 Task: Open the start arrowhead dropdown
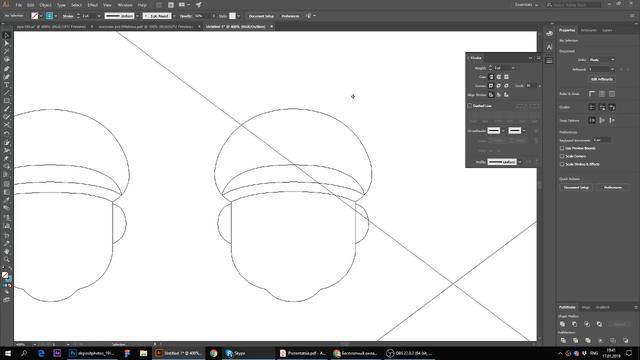[503, 131]
